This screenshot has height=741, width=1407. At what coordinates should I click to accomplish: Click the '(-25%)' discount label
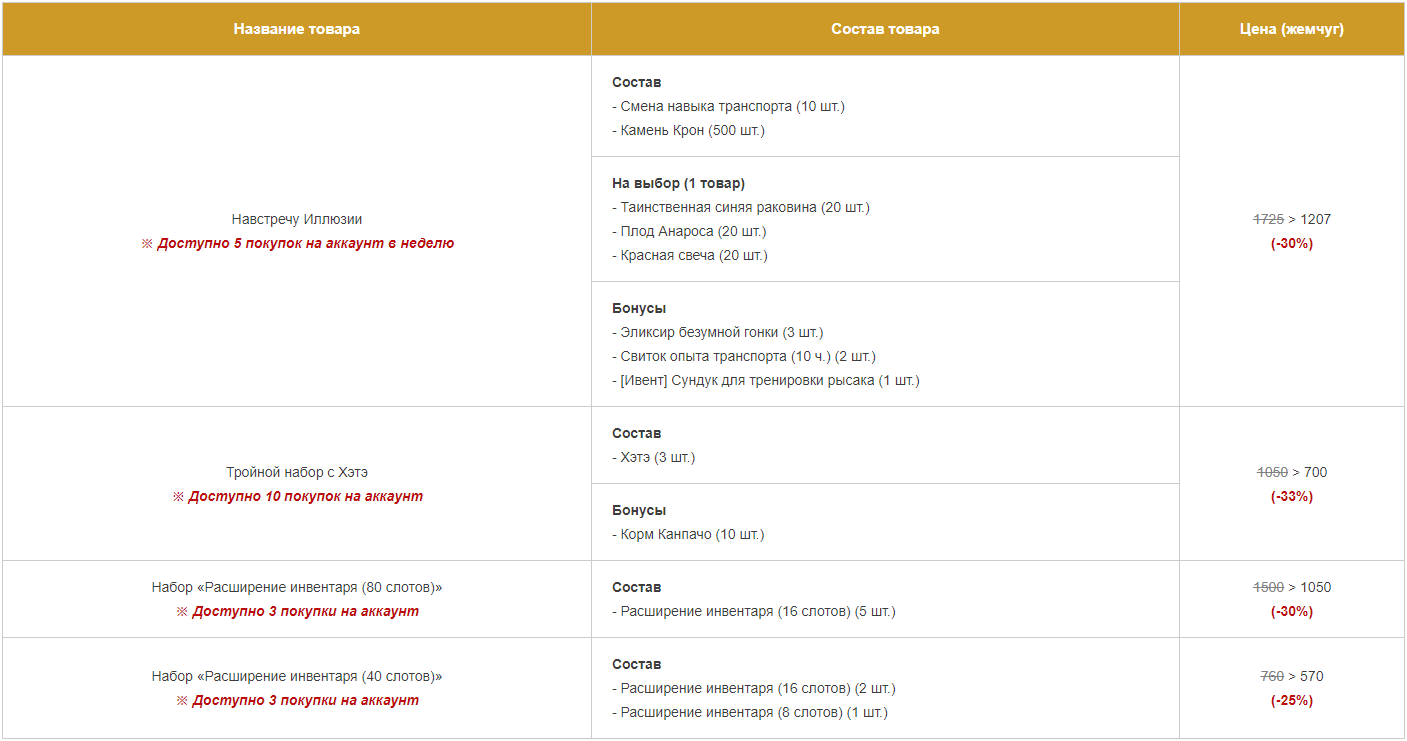point(1292,700)
